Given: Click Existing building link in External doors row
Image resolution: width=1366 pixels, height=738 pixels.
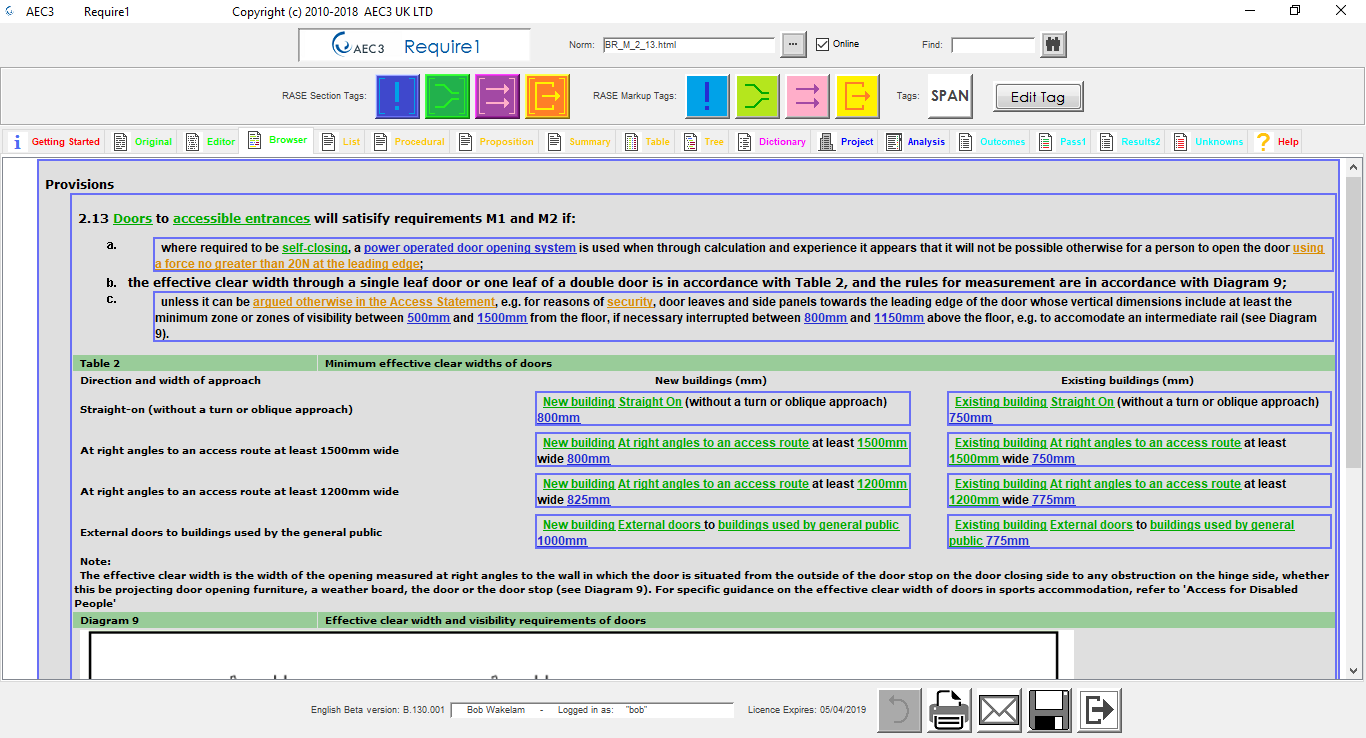Looking at the screenshot, I should [x=1000, y=524].
